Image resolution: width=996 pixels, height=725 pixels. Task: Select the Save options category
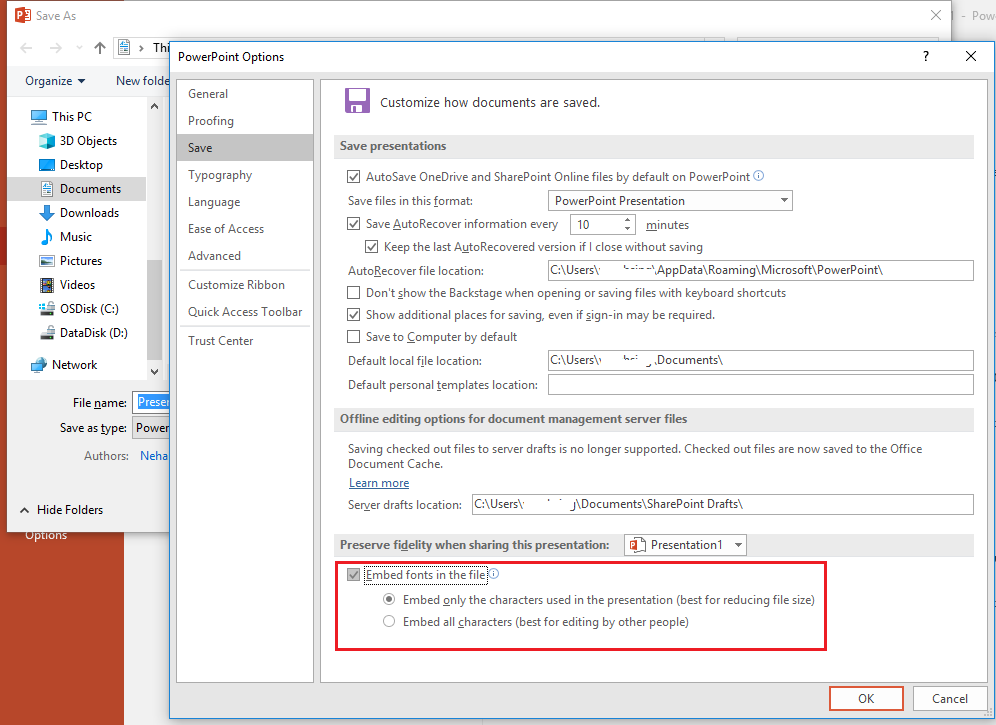click(245, 147)
